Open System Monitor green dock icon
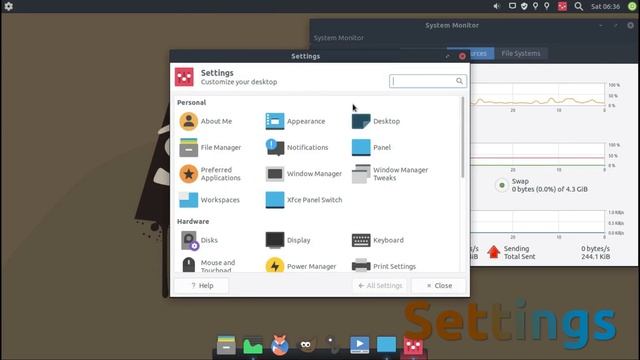 (x=253, y=346)
